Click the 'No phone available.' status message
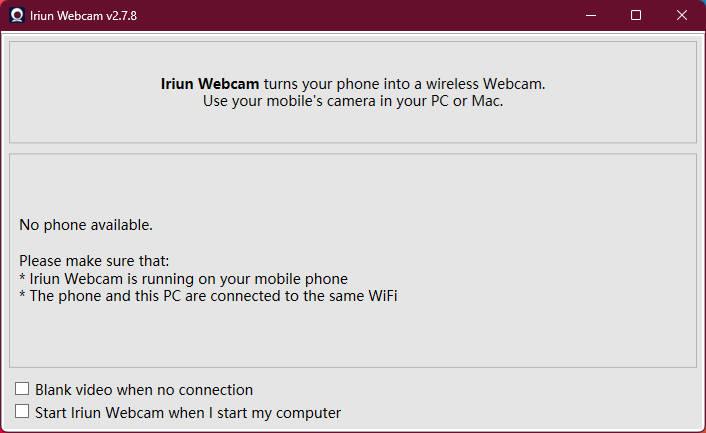Viewport: 706px width, 433px height. click(86, 224)
